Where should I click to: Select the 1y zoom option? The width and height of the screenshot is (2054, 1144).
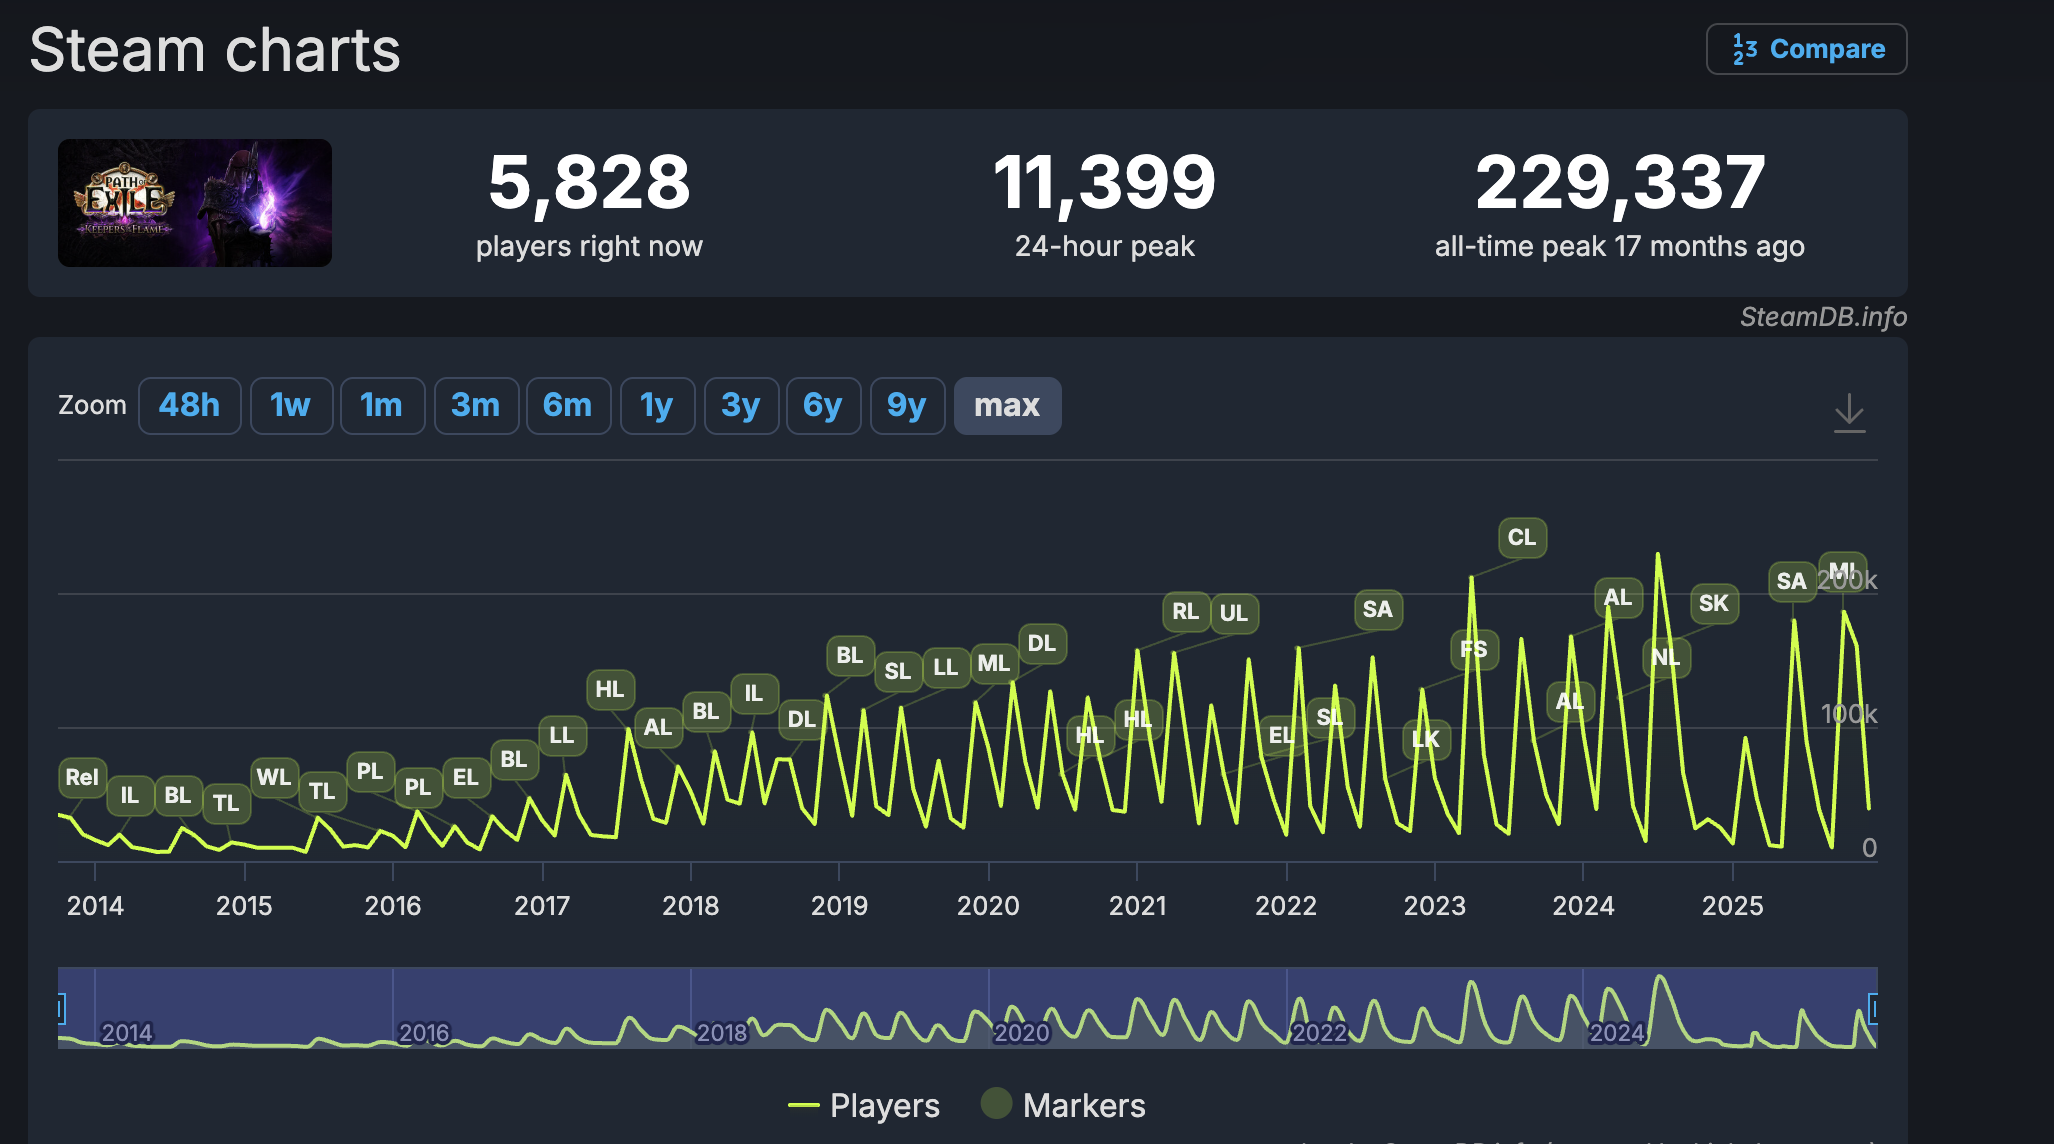click(656, 405)
